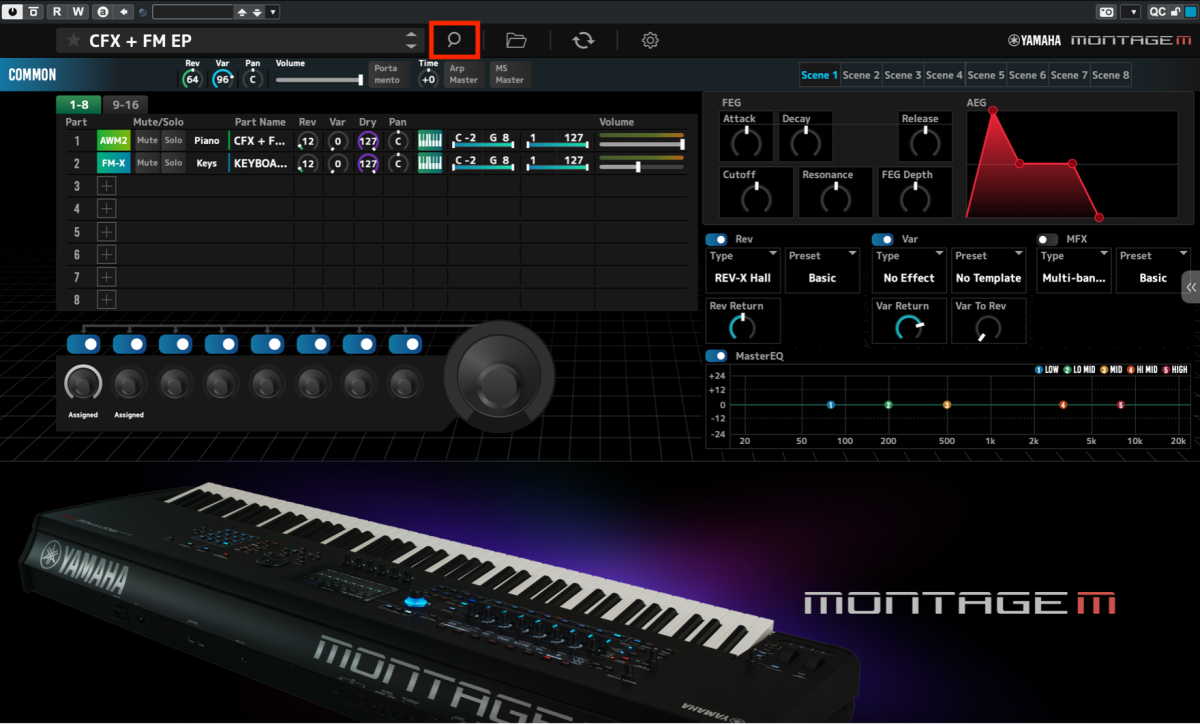Add a part in slot 7
1200x725 pixels.
click(x=106, y=276)
